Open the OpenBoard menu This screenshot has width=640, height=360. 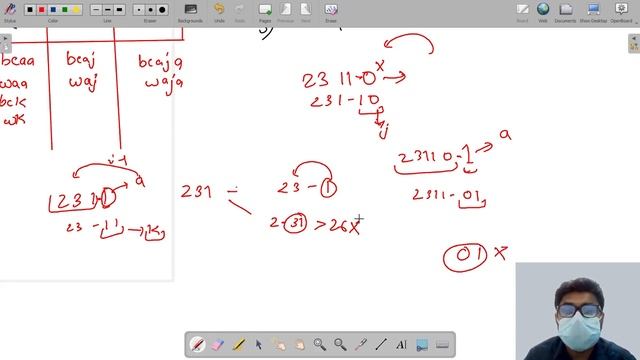[621, 12]
